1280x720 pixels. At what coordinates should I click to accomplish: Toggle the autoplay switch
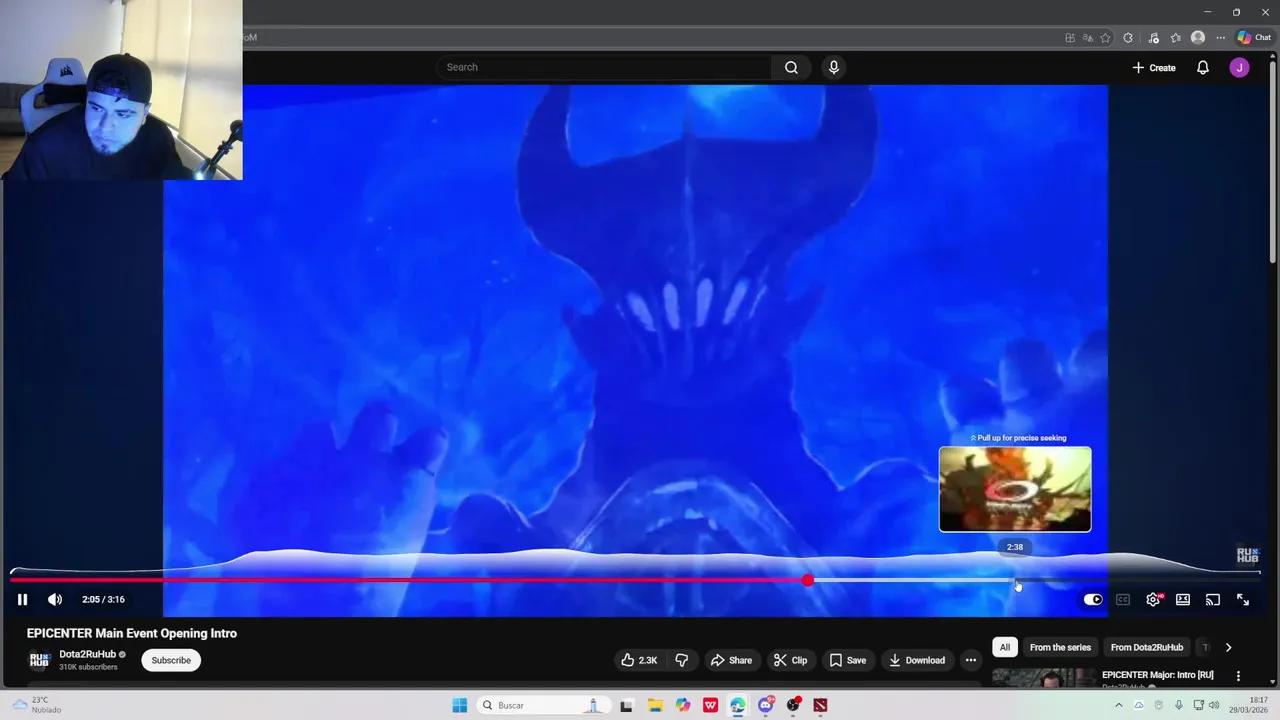pyautogui.click(x=1093, y=600)
